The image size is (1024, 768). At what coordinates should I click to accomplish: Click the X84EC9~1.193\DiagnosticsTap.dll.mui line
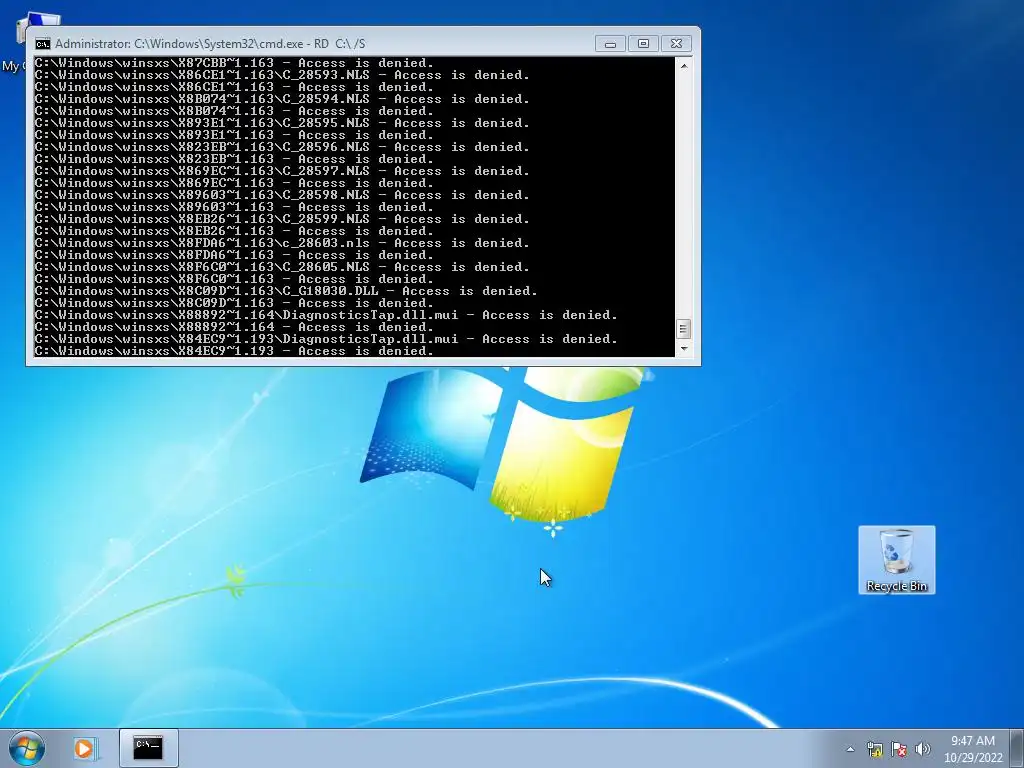click(x=326, y=339)
